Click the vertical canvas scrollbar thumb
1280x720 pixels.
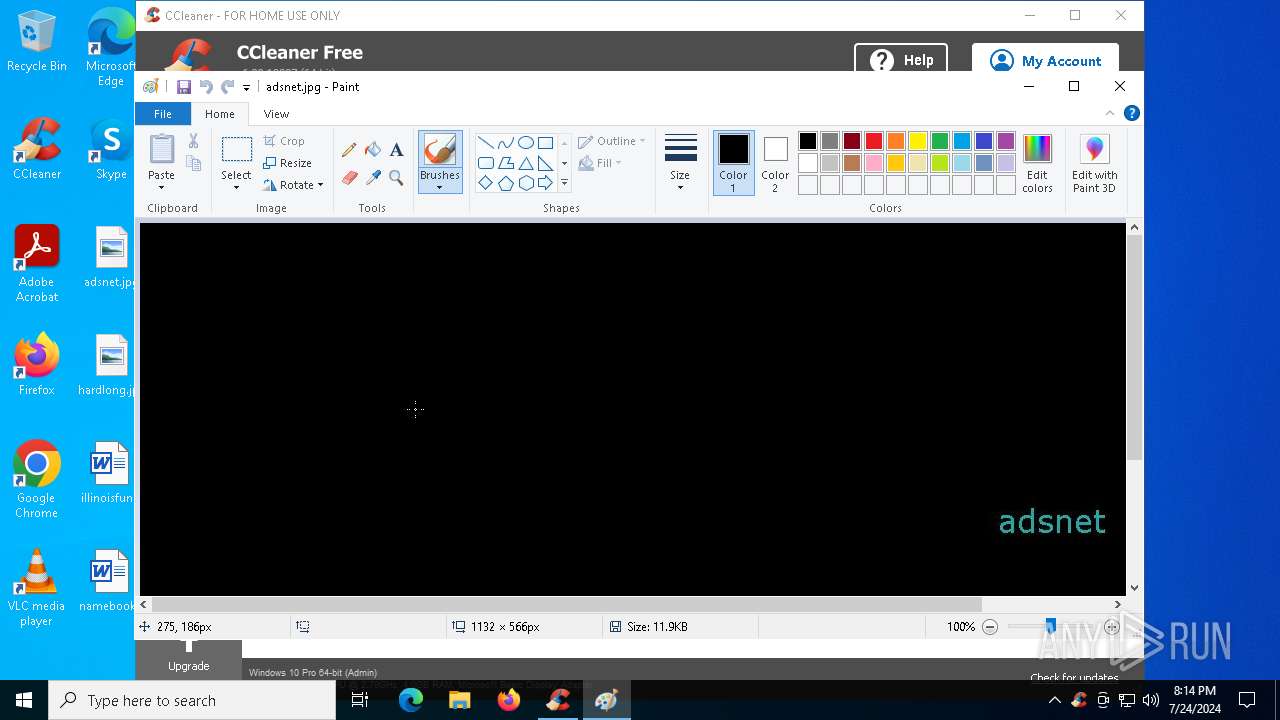1134,346
